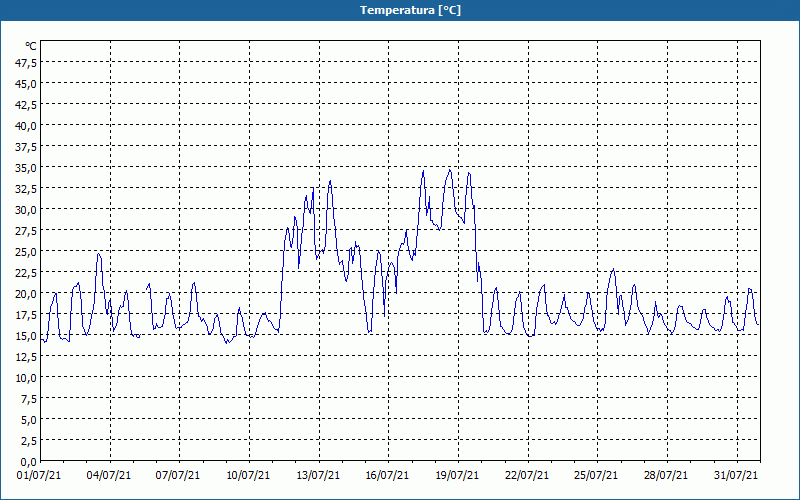Viewport: 800px width, 500px height.
Task: Click the 16/07/21 date label
Action: click(x=387, y=476)
